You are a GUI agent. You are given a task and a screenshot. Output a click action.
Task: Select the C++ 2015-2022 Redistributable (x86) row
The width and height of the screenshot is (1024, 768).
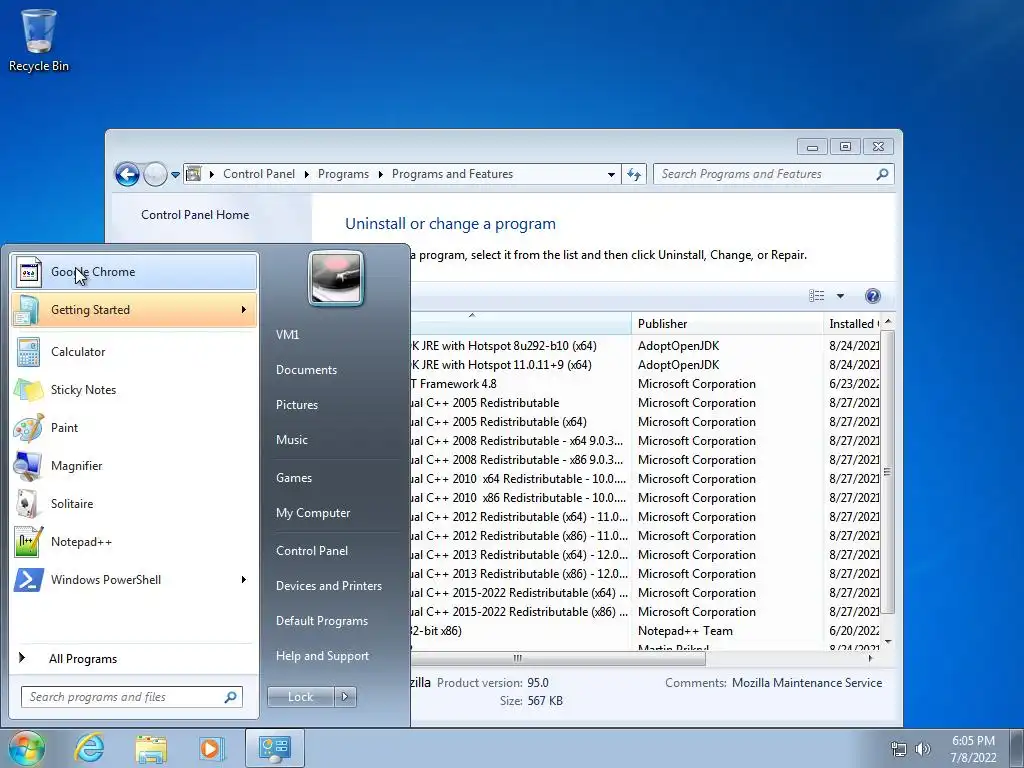[645, 612]
